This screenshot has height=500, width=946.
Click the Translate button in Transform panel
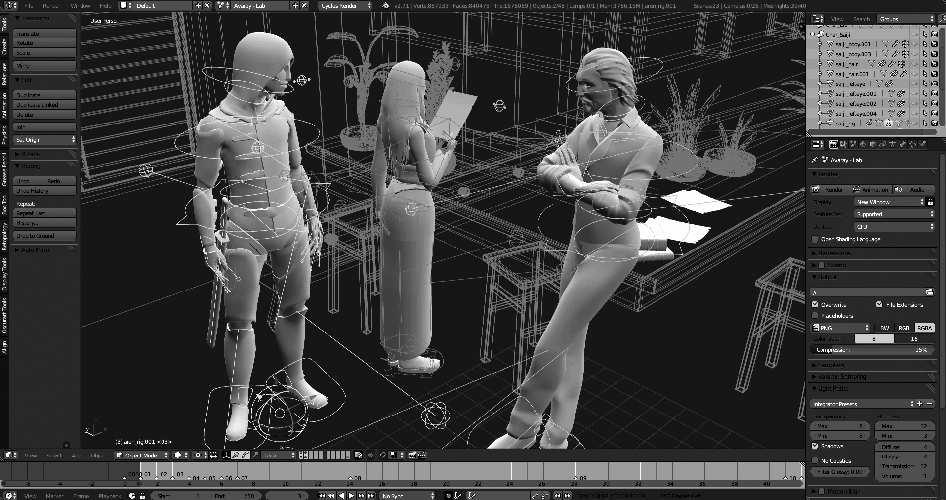tap(45, 34)
